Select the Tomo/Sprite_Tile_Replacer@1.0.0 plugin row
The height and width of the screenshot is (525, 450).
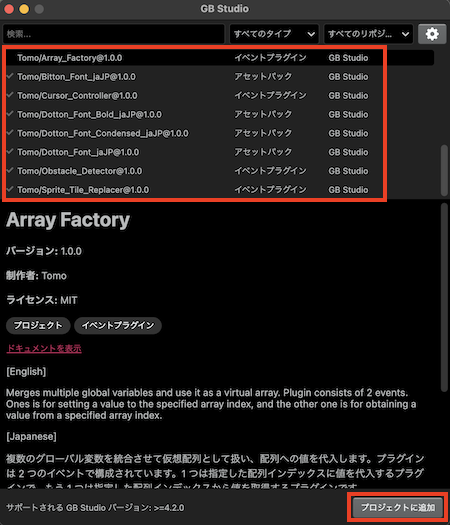pos(219,190)
